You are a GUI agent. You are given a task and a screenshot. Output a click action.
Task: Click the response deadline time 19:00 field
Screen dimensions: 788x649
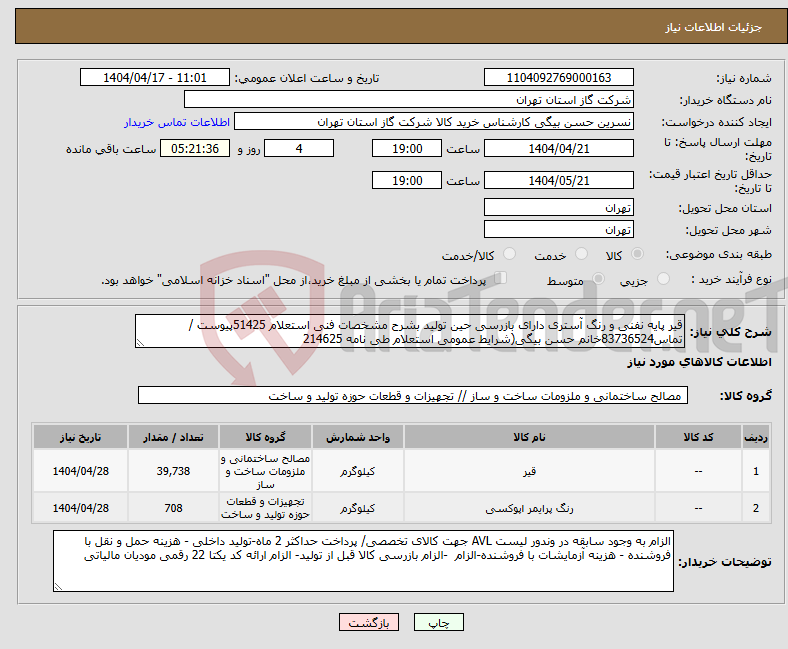click(407, 148)
